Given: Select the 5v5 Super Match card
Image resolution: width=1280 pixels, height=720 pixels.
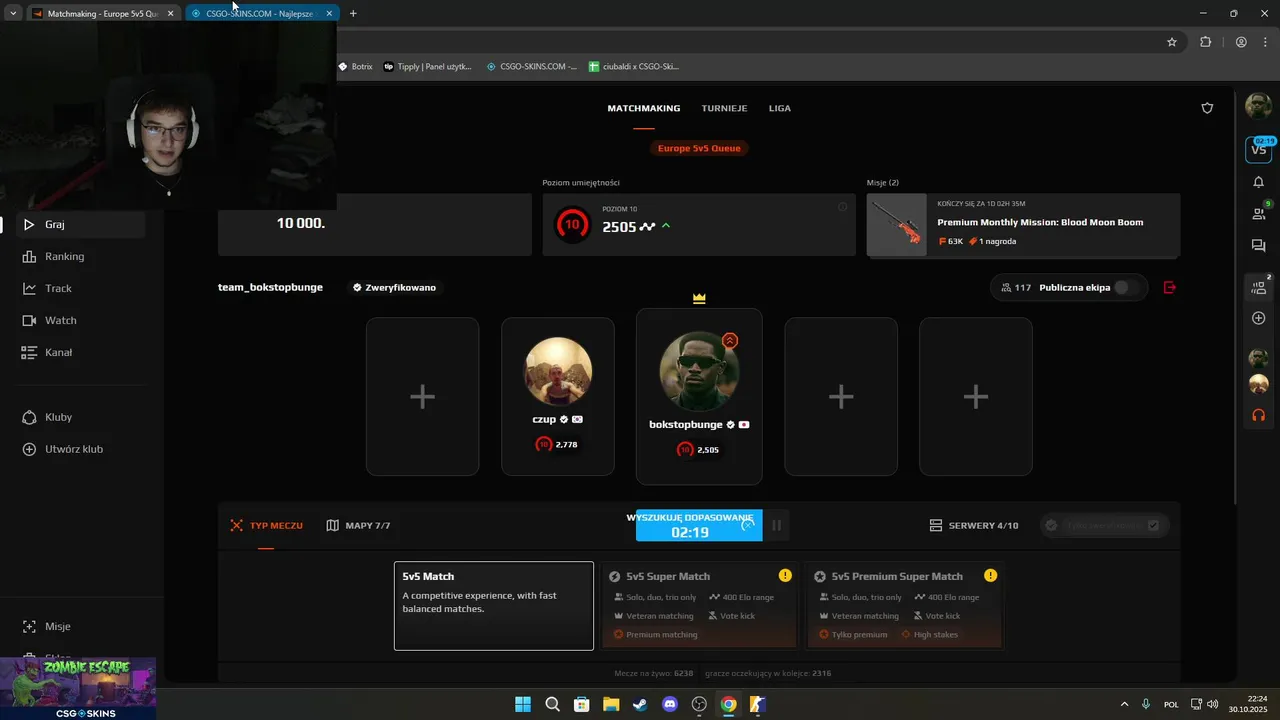Looking at the screenshot, I should [x=700, y=606].
